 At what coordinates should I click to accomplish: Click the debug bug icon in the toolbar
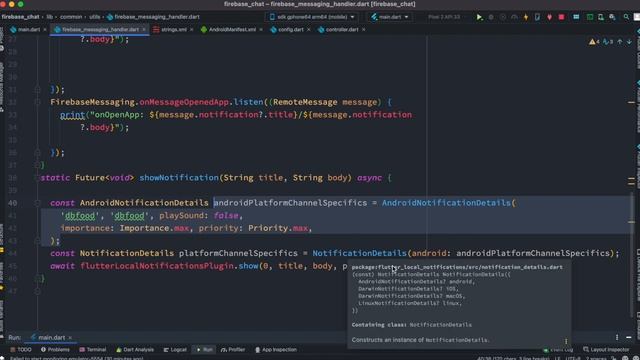click(x=491, y=17)
